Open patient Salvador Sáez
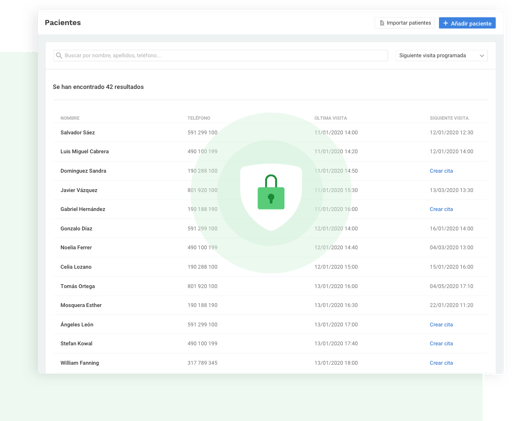 pos(77,133)
